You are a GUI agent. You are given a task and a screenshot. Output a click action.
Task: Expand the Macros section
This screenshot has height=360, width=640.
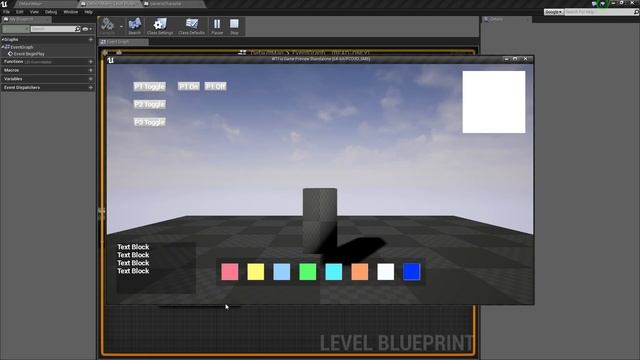[x=11, y=70]
